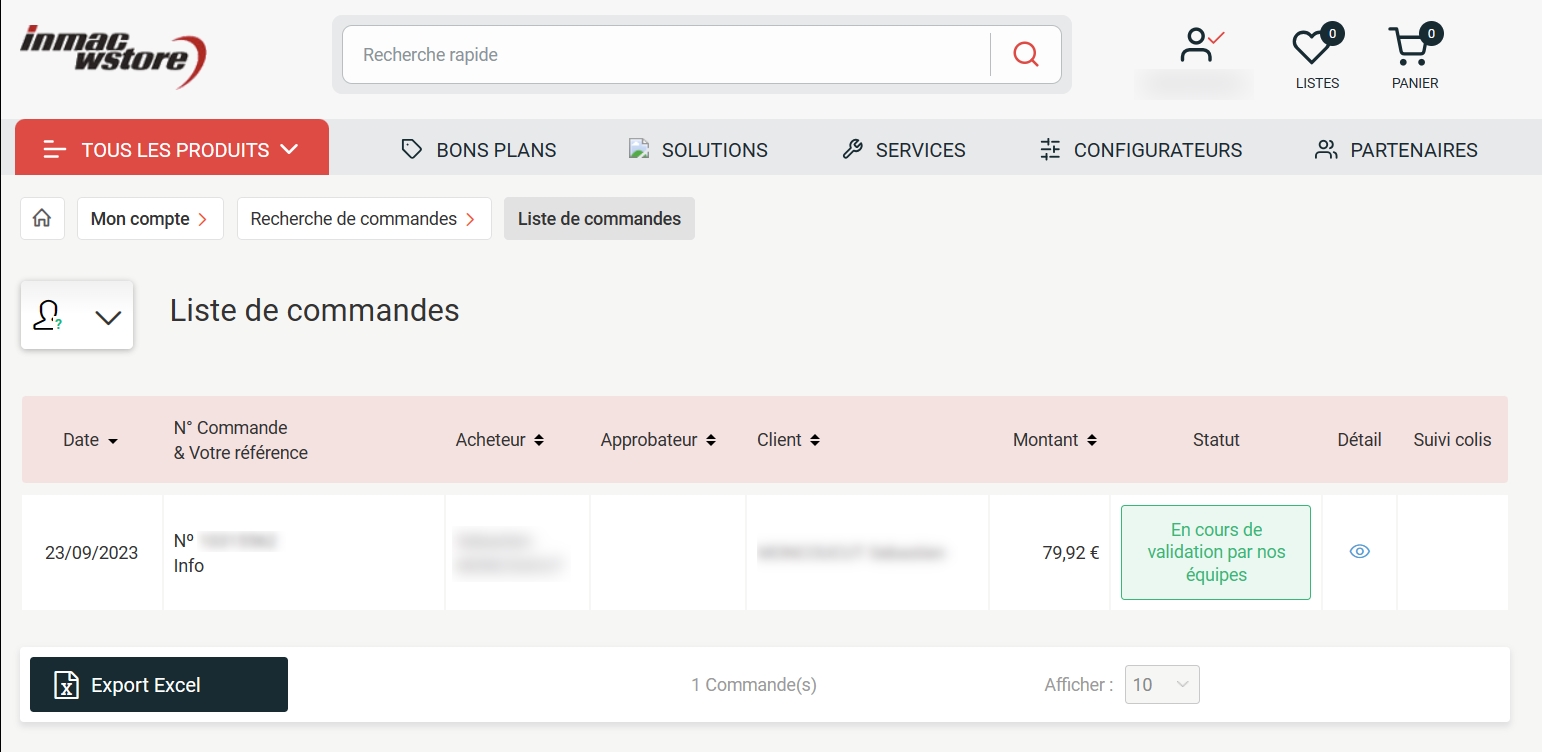Open the Partenaires people menu item

pyautogui.click(x=1395, y=150)
